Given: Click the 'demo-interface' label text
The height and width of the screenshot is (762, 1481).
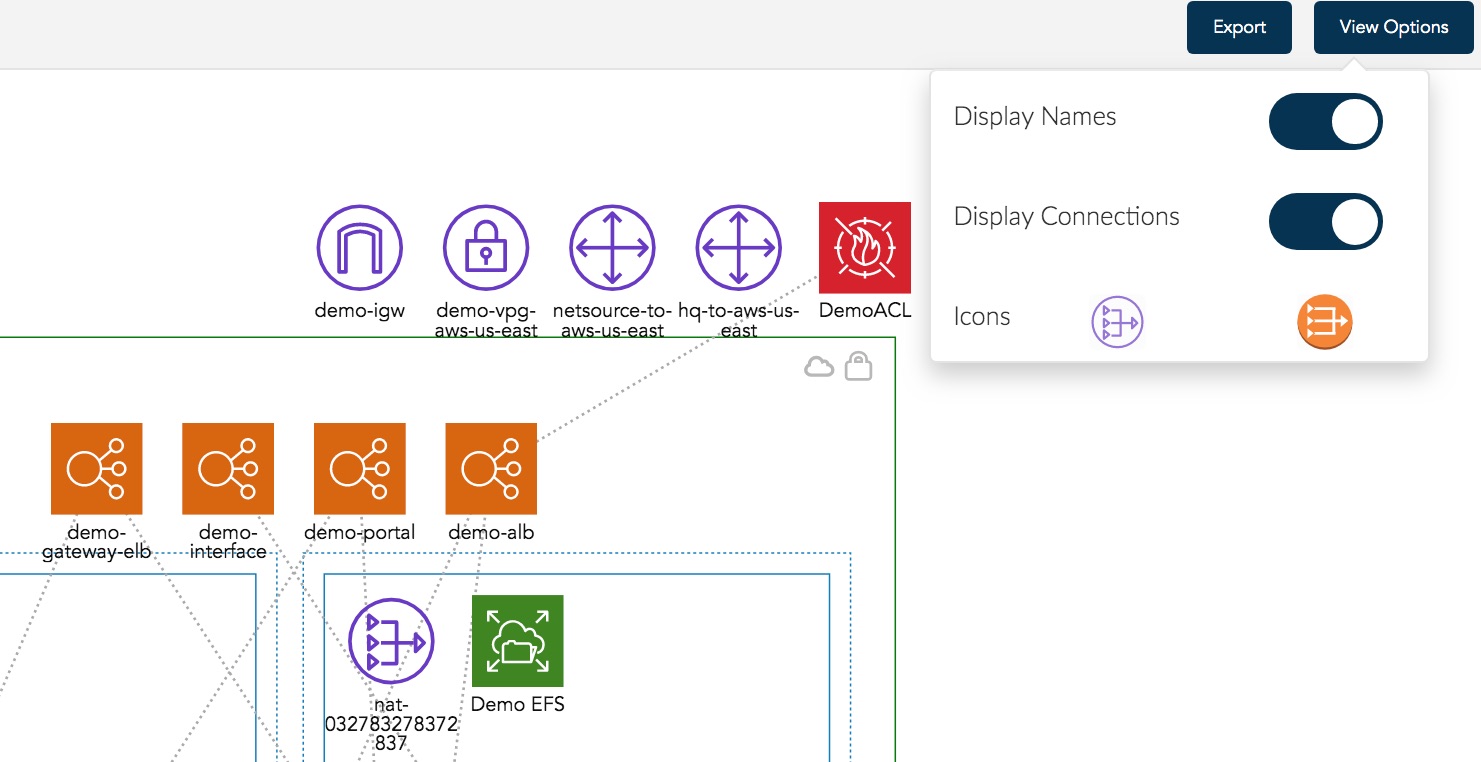Looking at the screenshot, I should point(228,542).
